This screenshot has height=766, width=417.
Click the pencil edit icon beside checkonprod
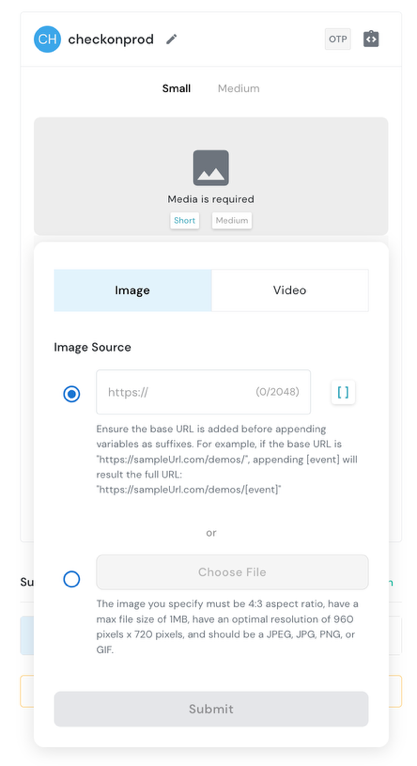point(171,39)
